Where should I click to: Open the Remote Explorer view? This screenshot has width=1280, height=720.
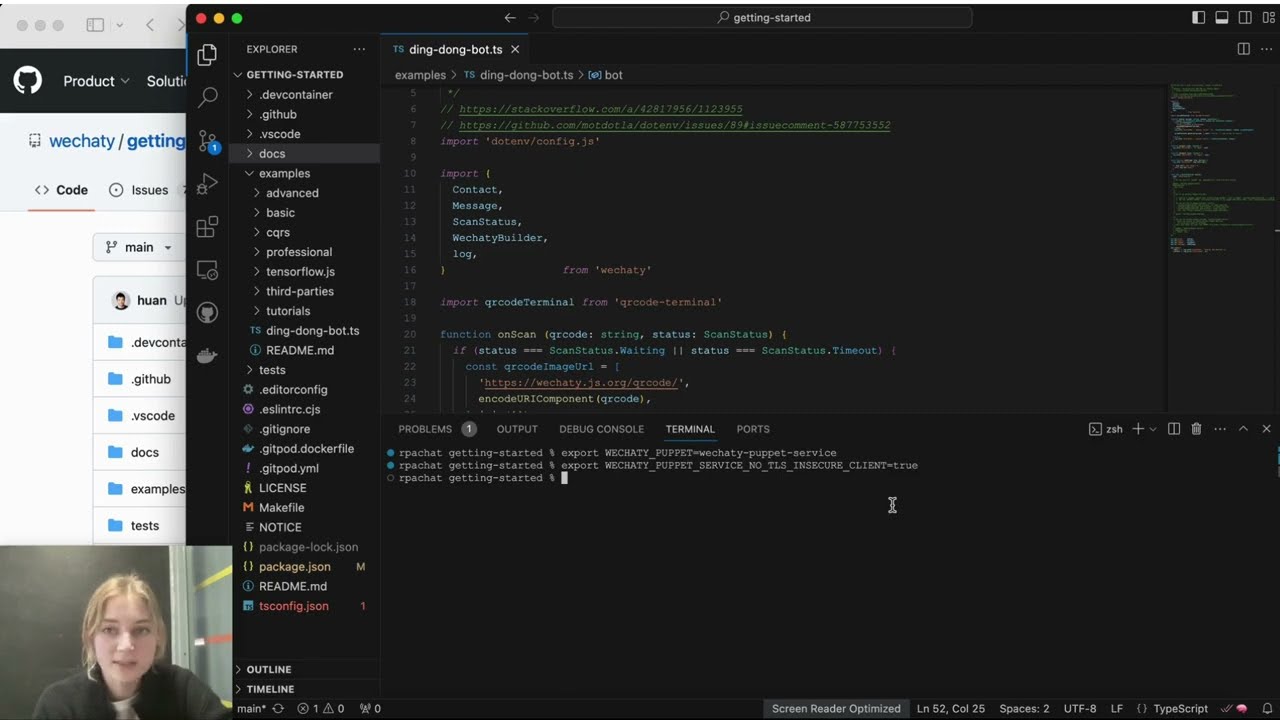[x=207, y=270]
